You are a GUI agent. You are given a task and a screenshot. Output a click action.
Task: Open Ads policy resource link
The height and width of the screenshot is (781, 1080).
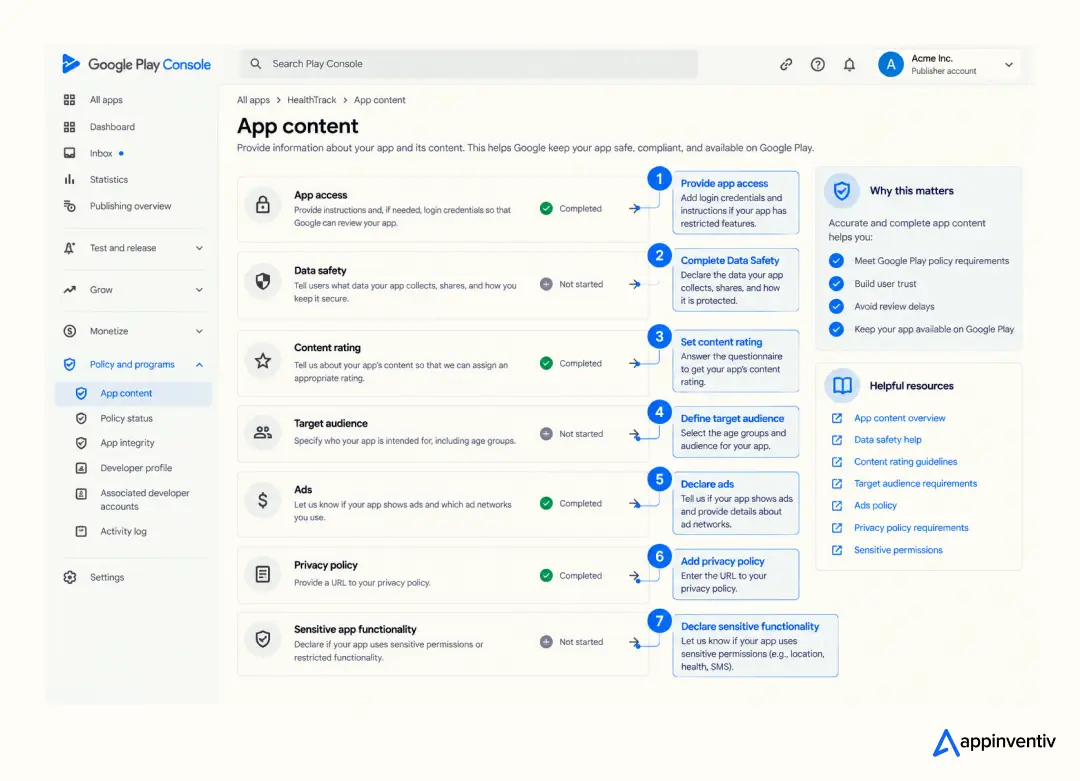[x=875, y=506]
